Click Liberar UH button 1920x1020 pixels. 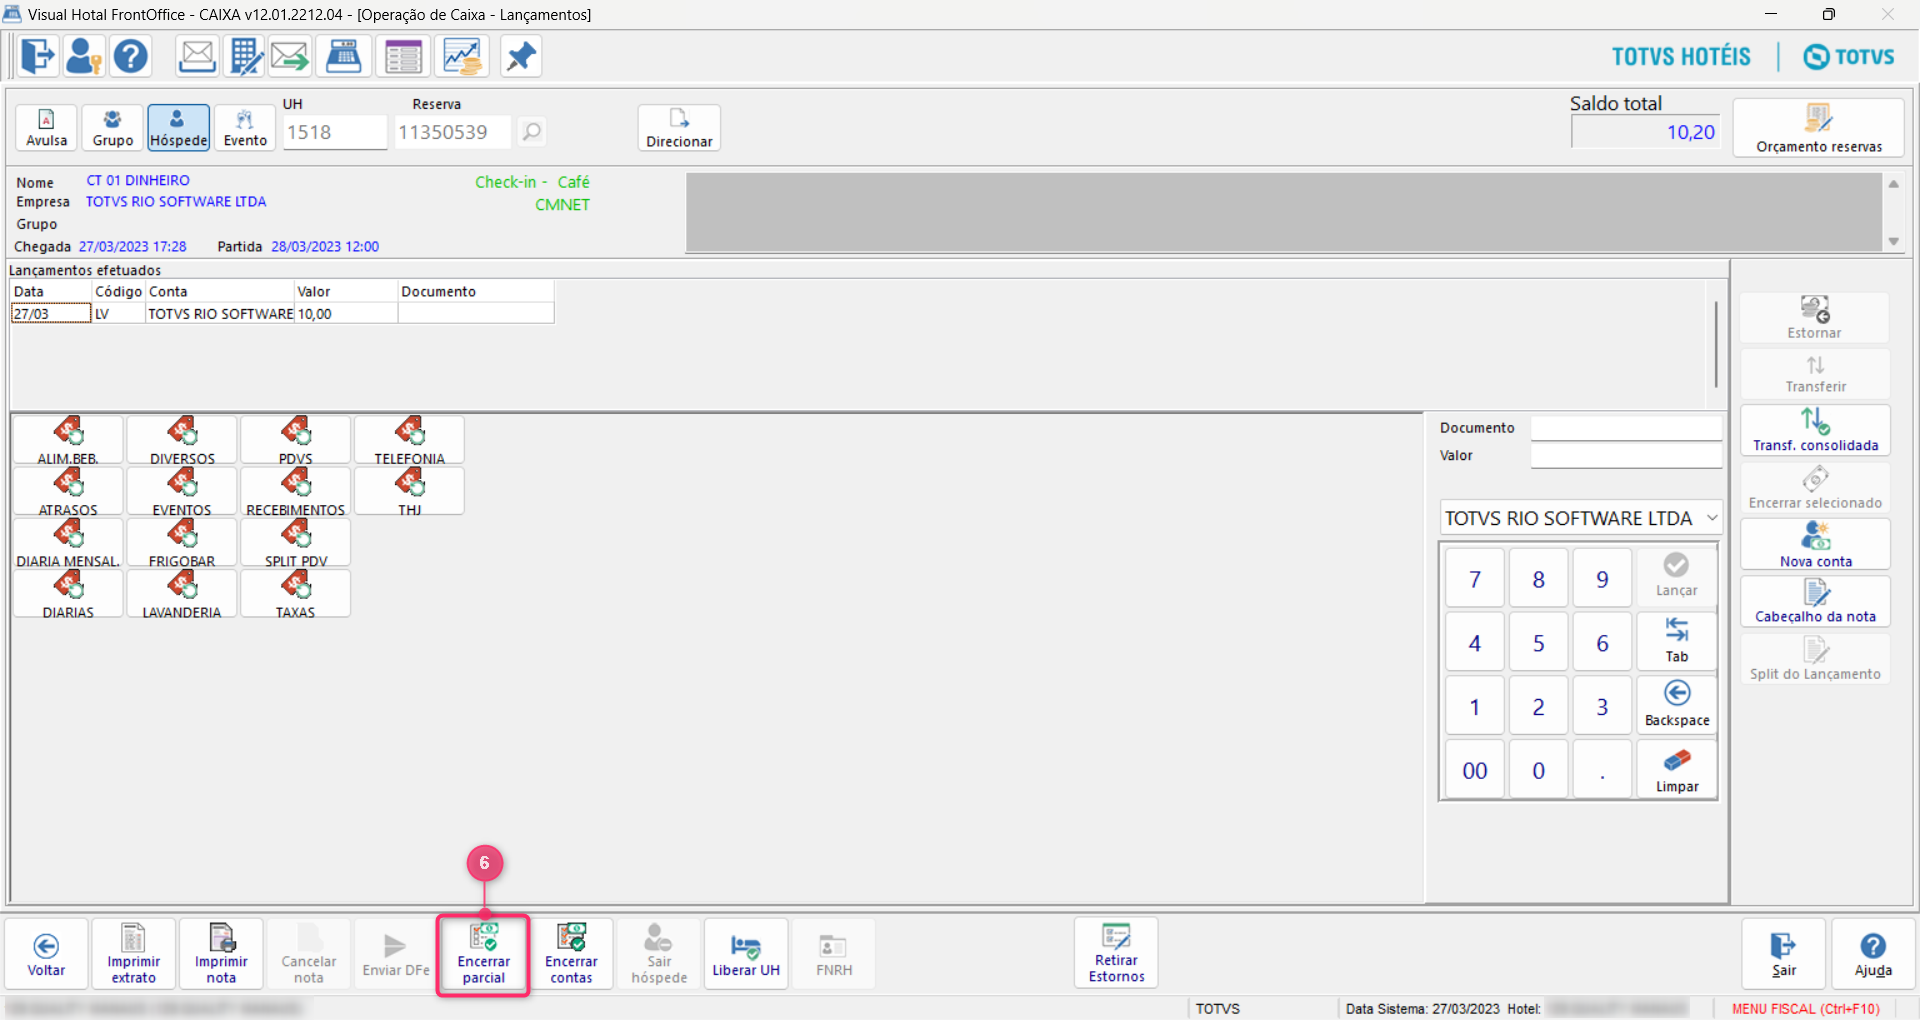pos(746,955)
